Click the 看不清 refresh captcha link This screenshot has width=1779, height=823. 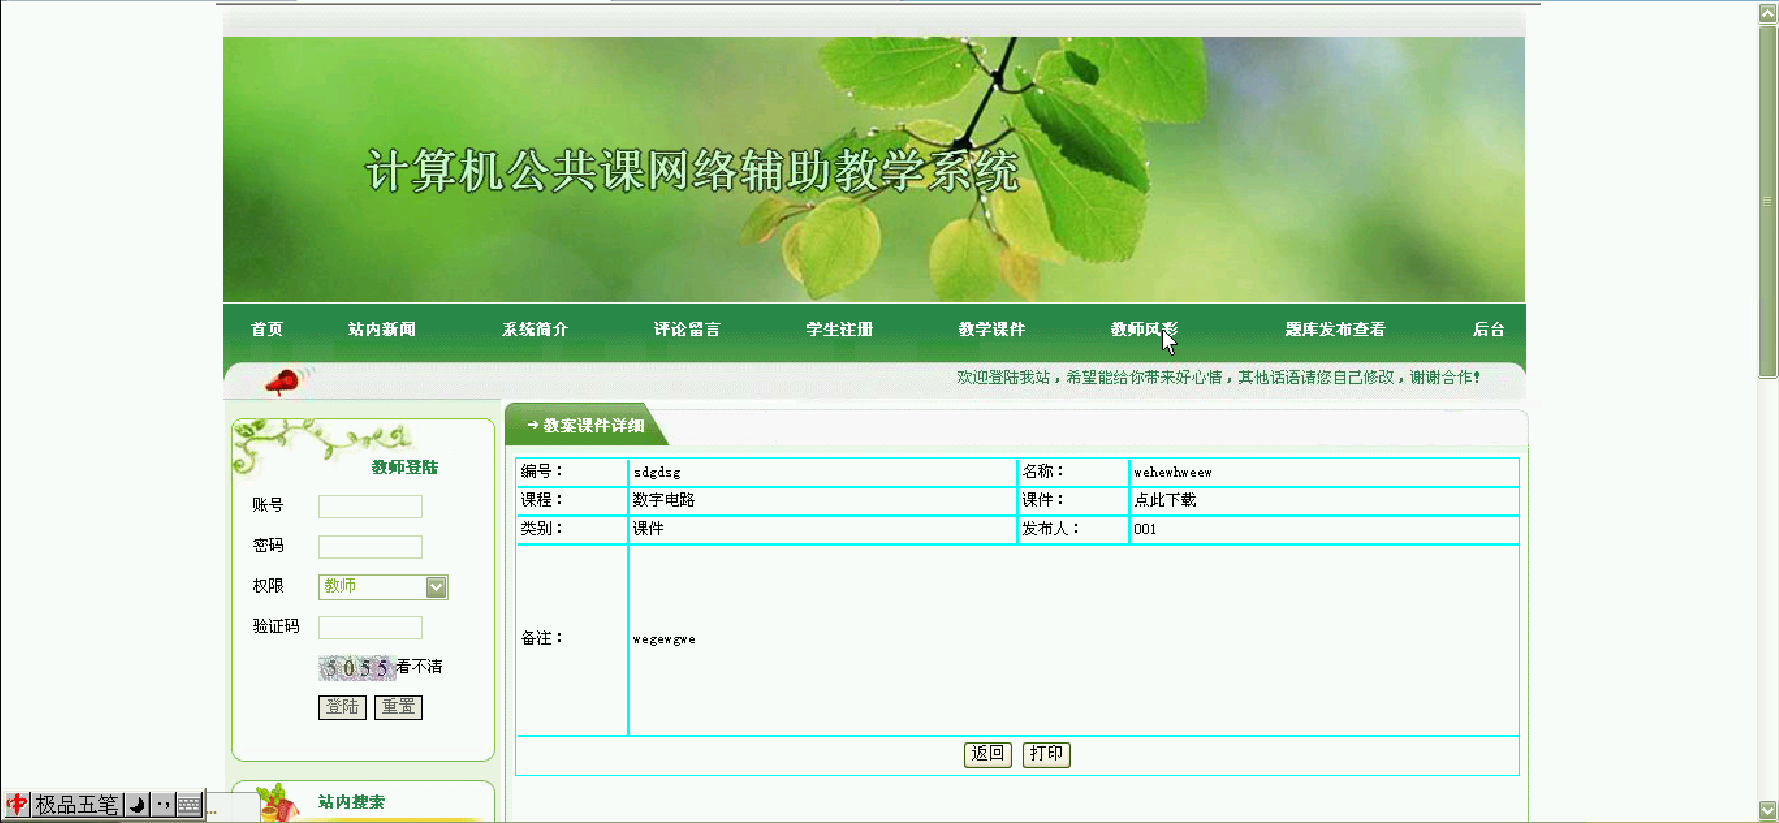420,666
